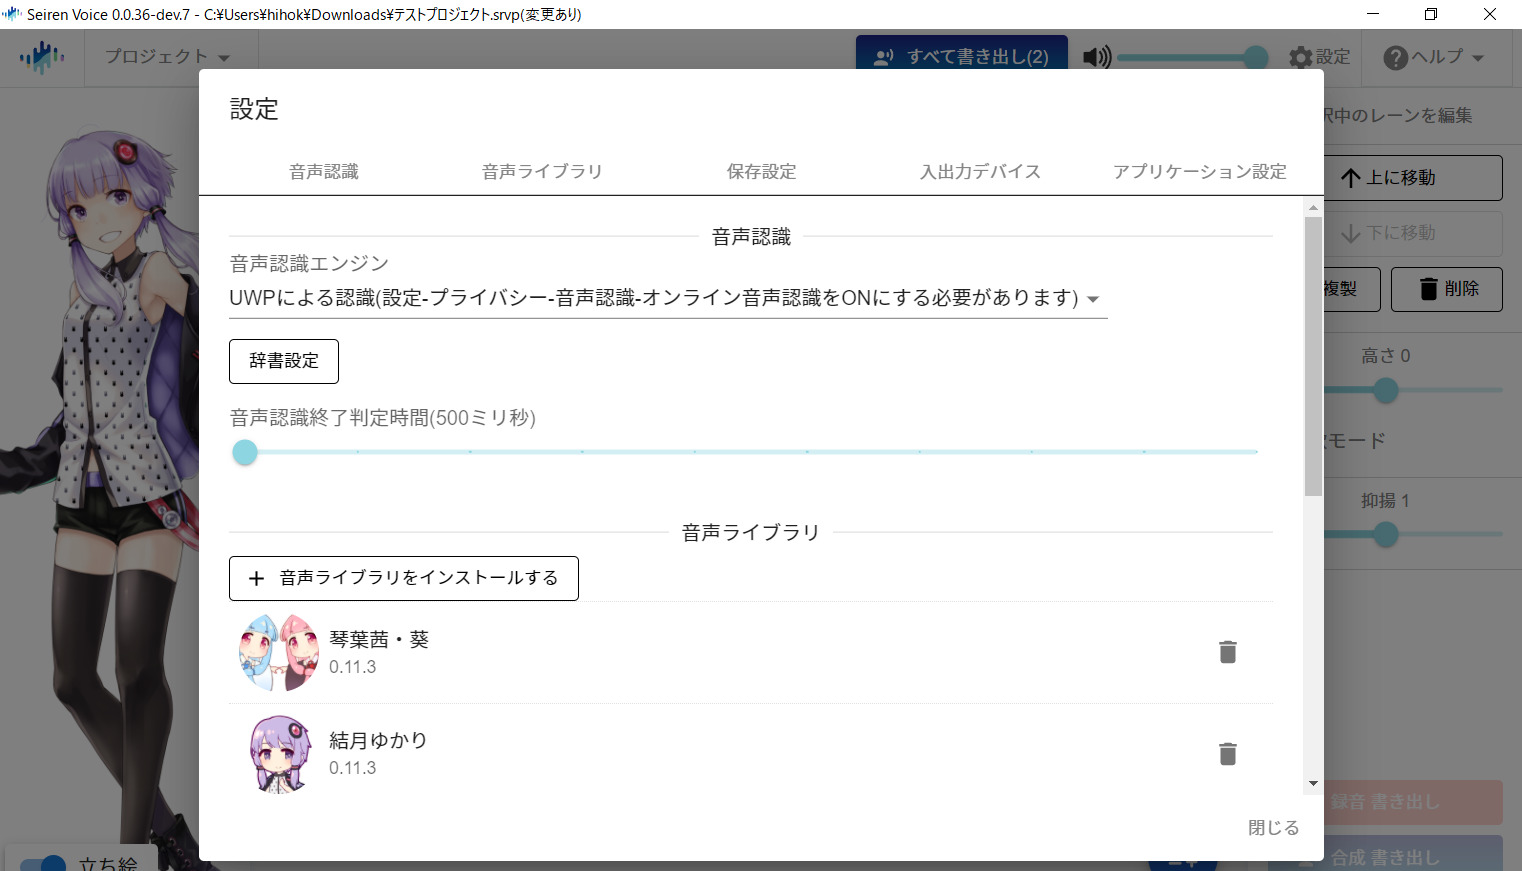
Task: Click the 高さ slider handle
Action: tap(1385, 391)
